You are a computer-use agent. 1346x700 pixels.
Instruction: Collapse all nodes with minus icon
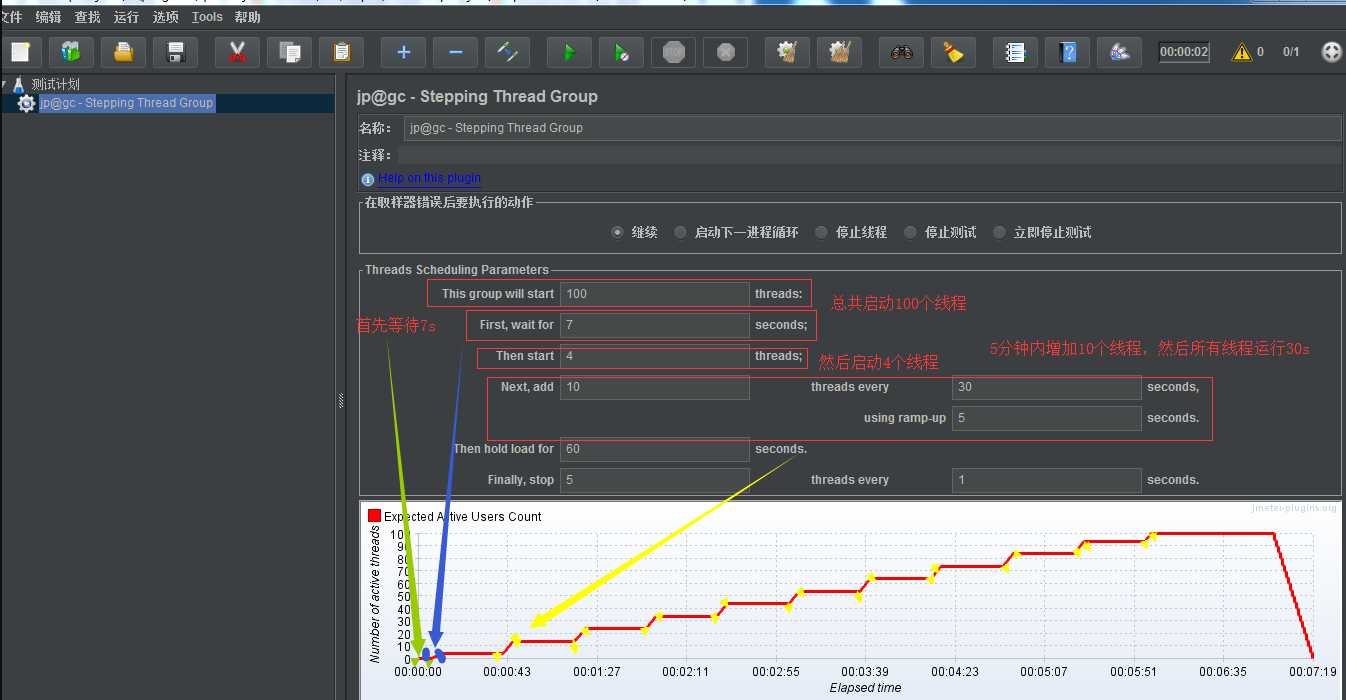(455, 52)
